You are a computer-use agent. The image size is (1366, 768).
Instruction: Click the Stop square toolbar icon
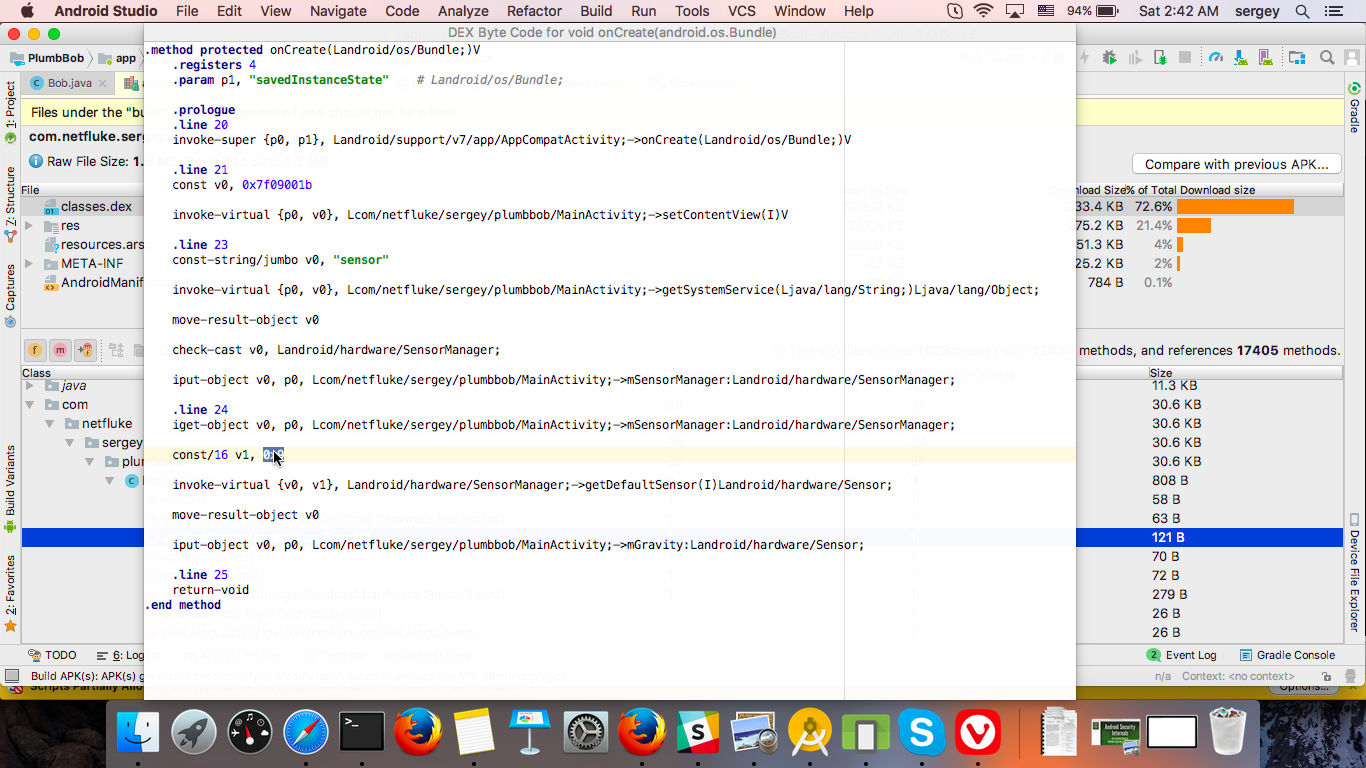(x=1185, y=58)
